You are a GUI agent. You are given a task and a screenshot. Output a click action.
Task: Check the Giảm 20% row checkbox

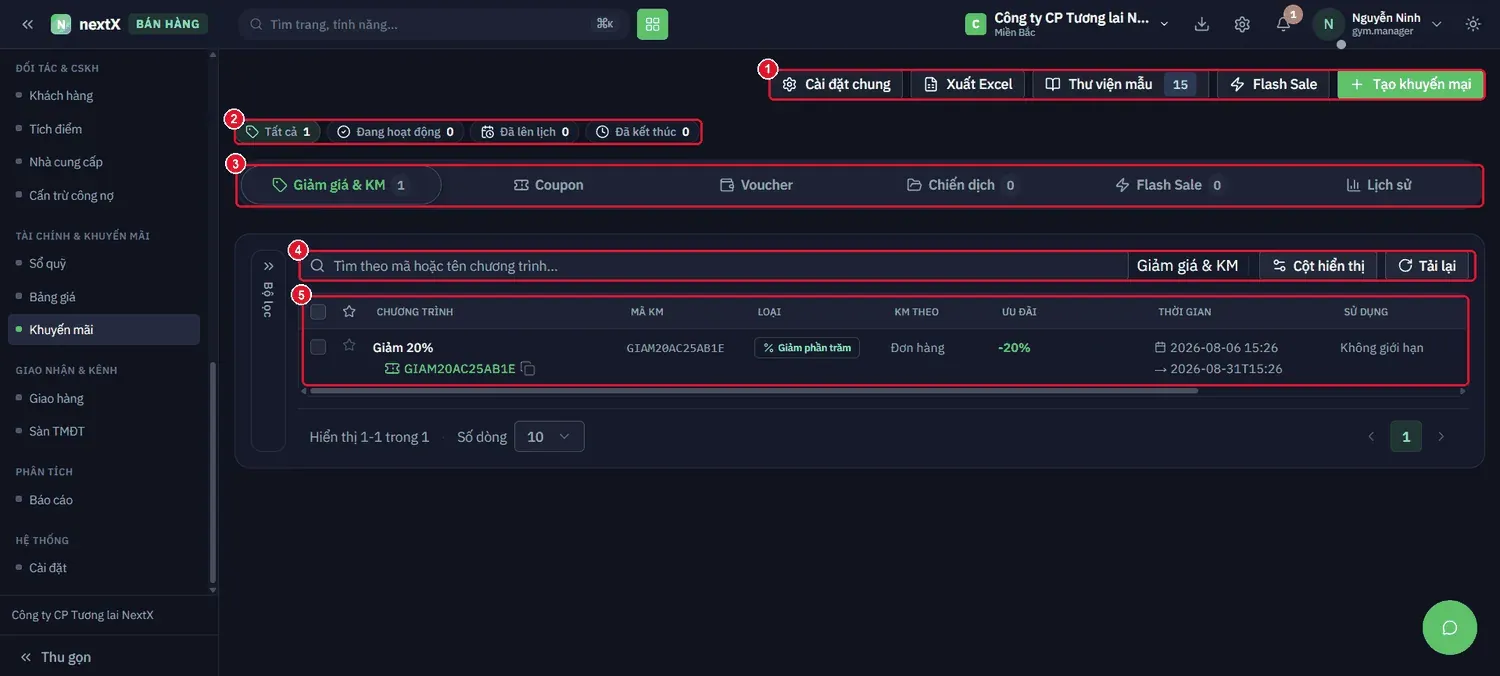click(x=318, y=347)
